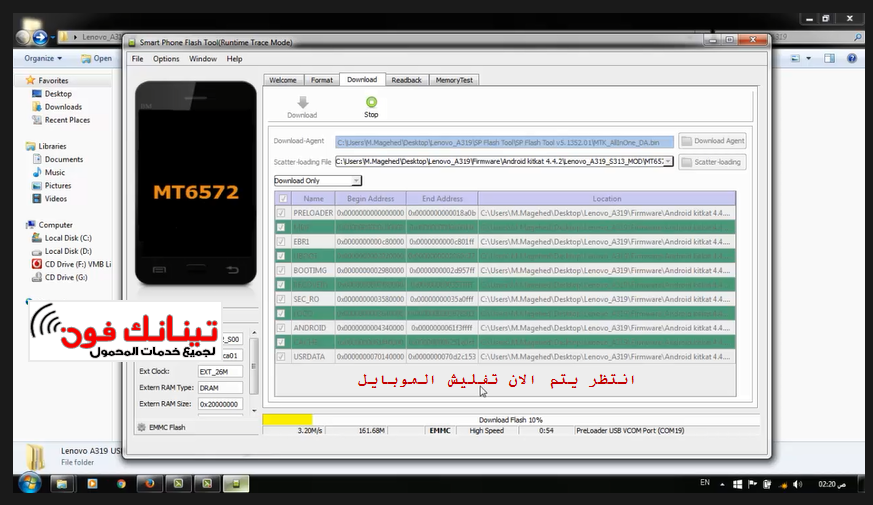Click the Explorer change view icon
Image resolution: width=873 pixels, height=505 pixels.
click(x=796, y=58)
